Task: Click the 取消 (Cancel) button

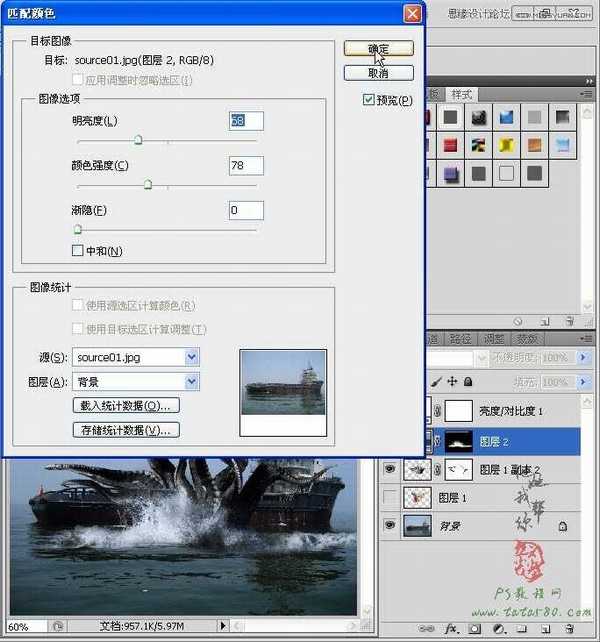Action: [x=378, y=73]
